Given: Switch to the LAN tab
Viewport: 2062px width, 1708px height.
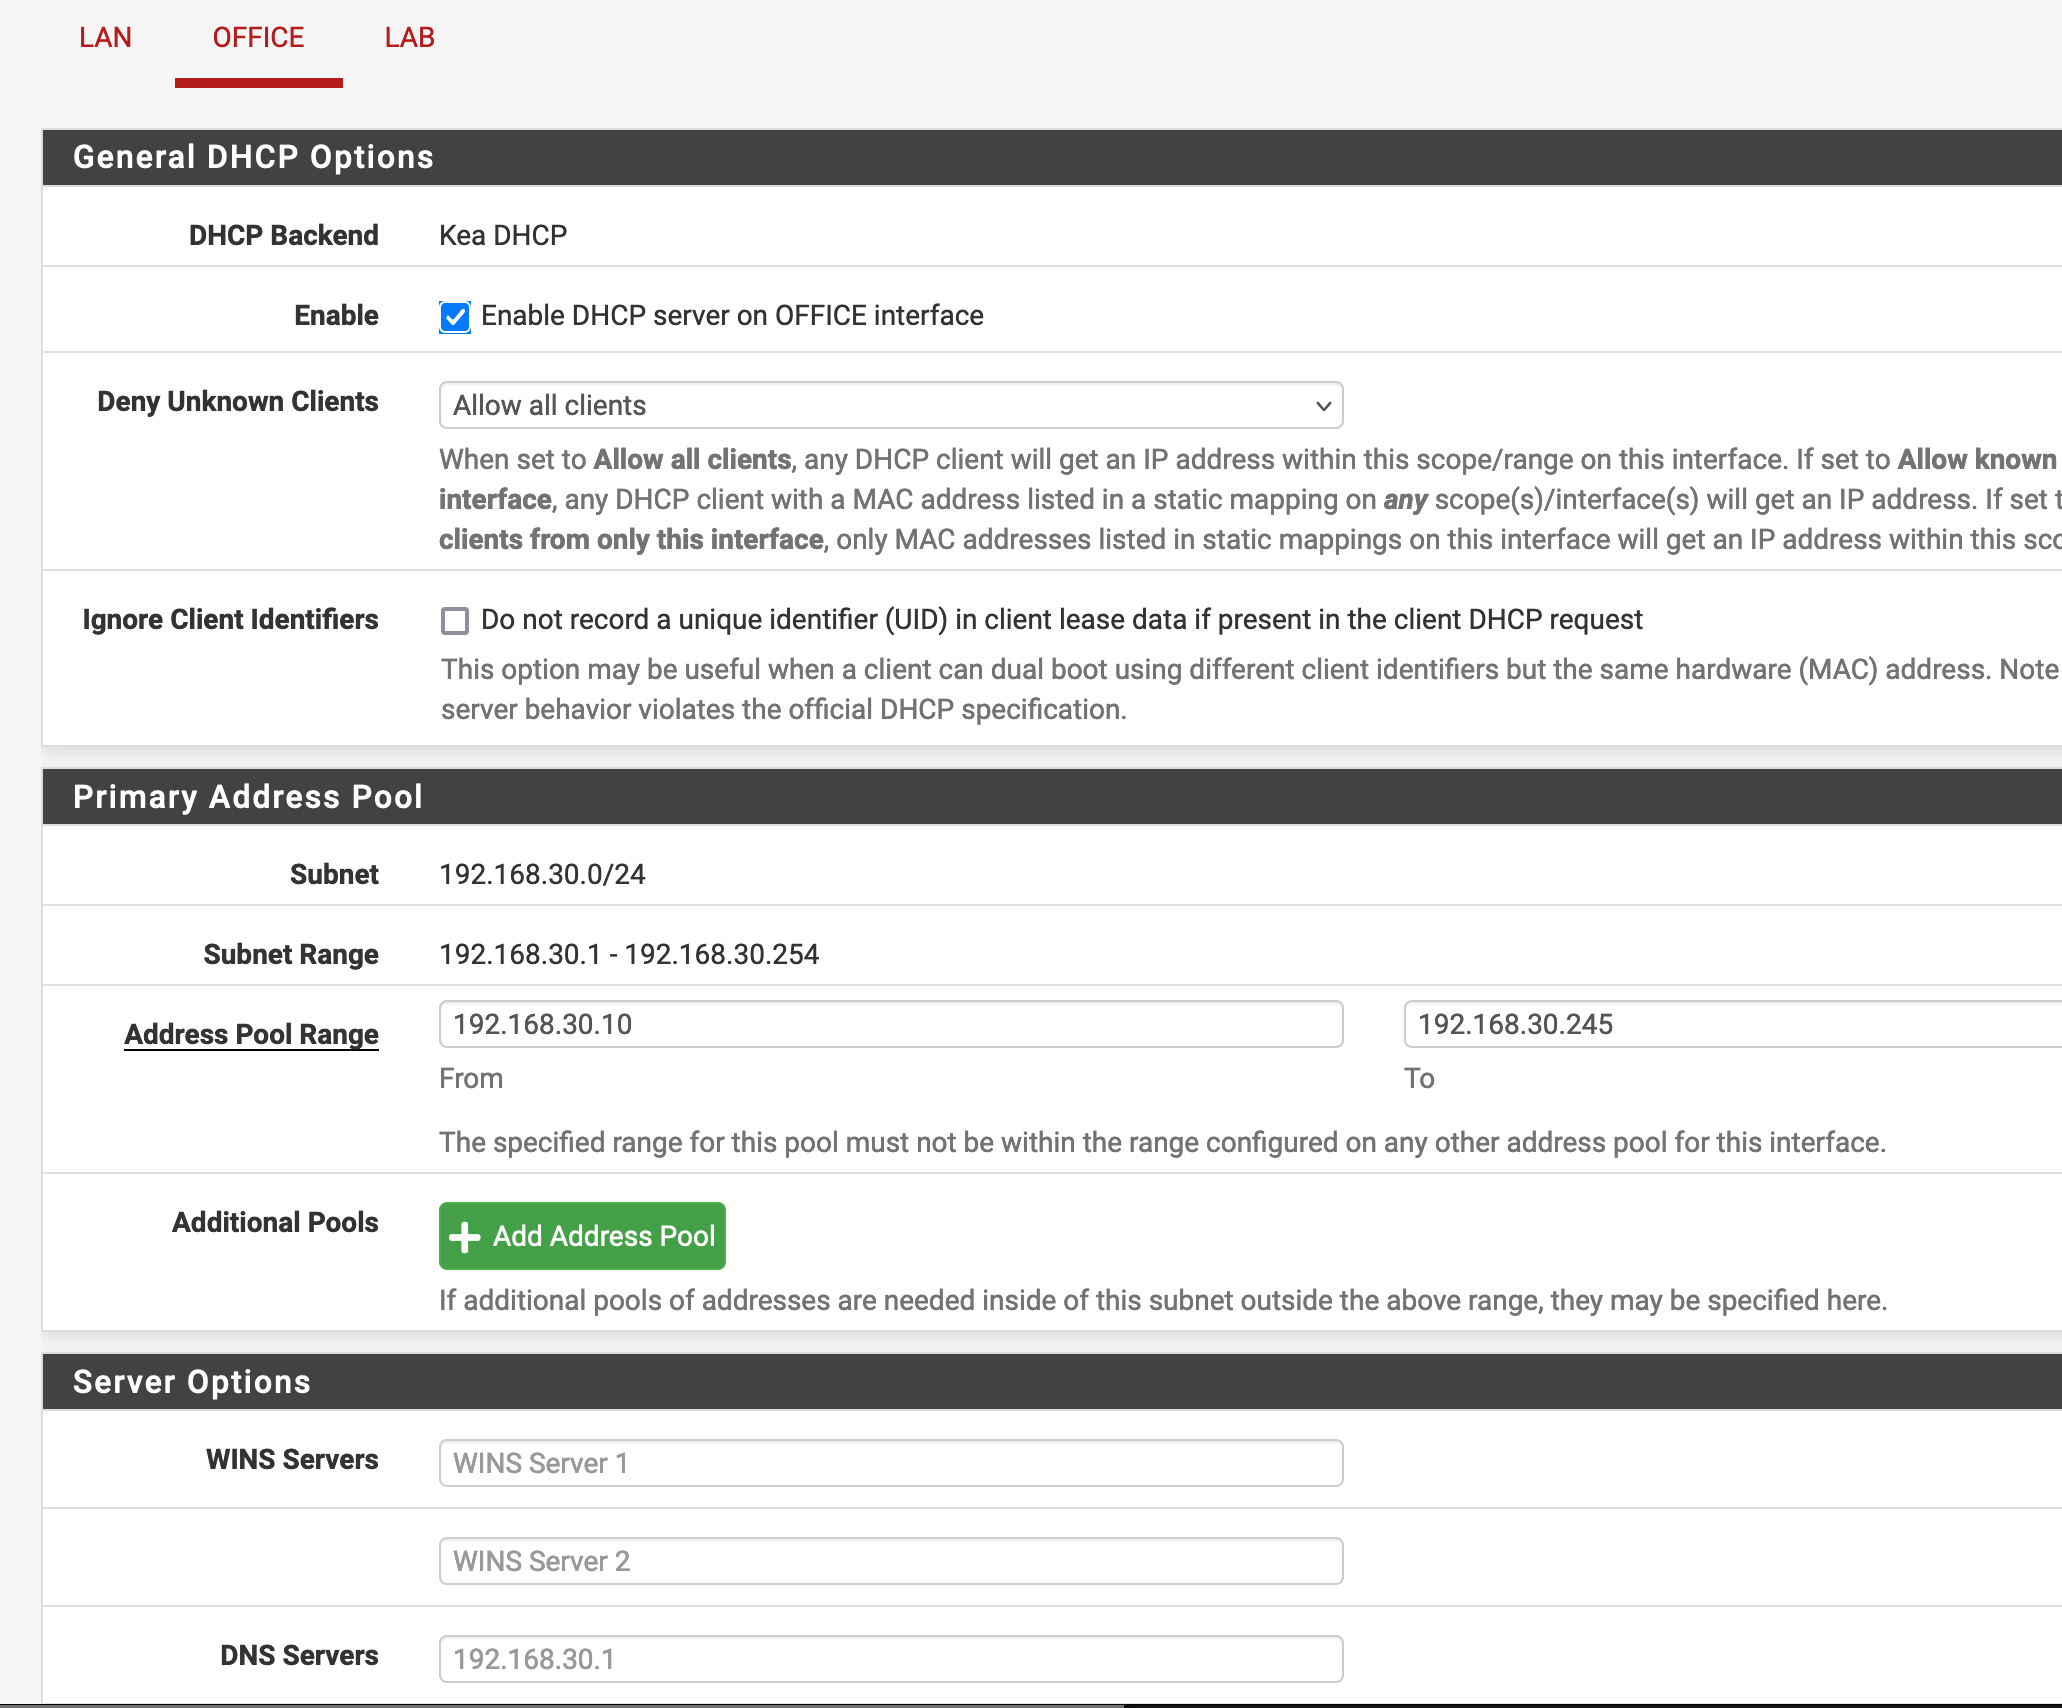Looking at the screenshot, I should click(105, 38).
